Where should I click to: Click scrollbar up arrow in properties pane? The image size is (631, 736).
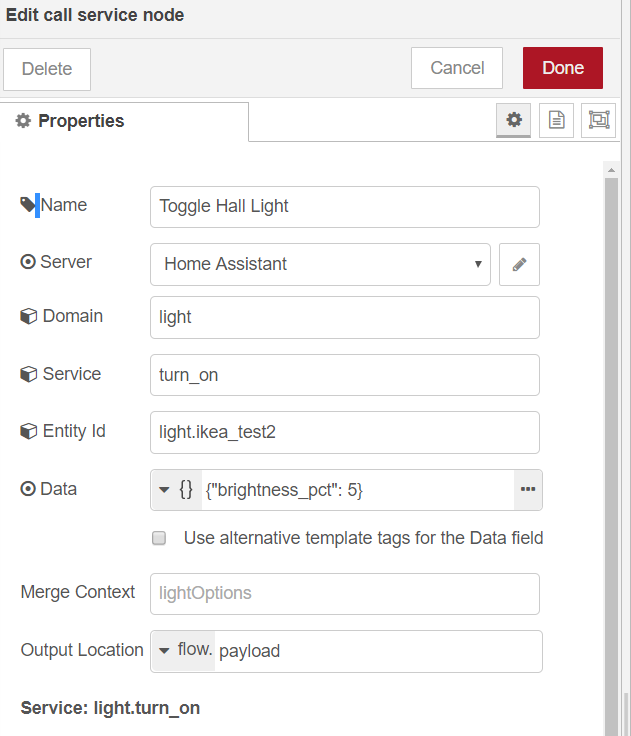[611, 170]
